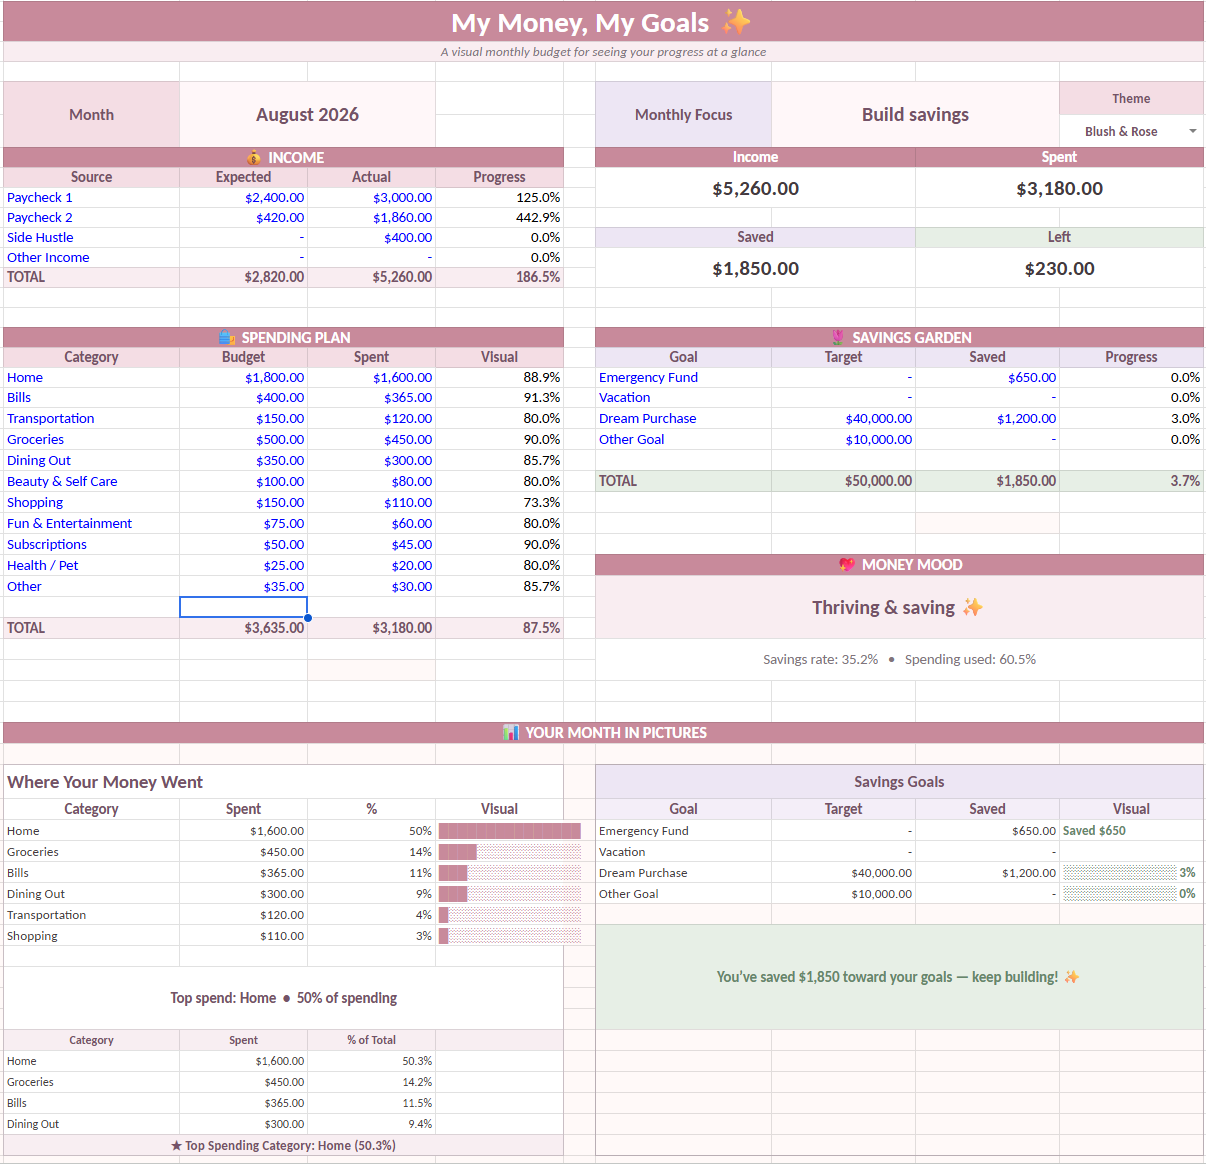Screen dimensions: 1206x1165
Task: Select the Build savings focus cell
Action: point(915,114)
